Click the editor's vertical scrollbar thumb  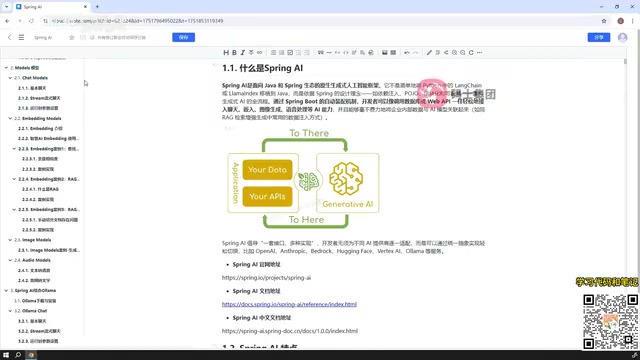[625, 62]
